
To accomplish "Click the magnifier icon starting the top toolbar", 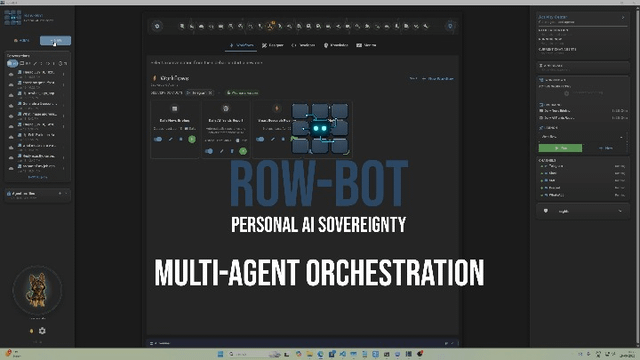I will (x=182, y=26).
